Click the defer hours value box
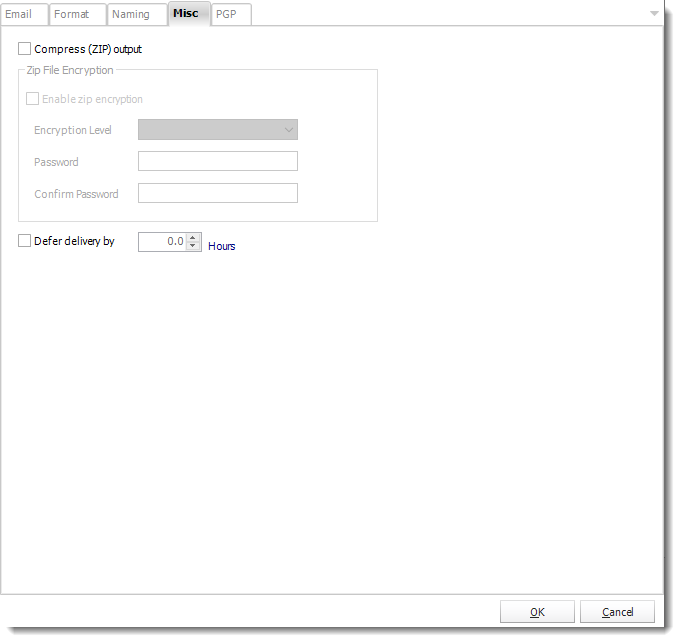This screenshot has width=680, height=642. [x=163, y=242]
